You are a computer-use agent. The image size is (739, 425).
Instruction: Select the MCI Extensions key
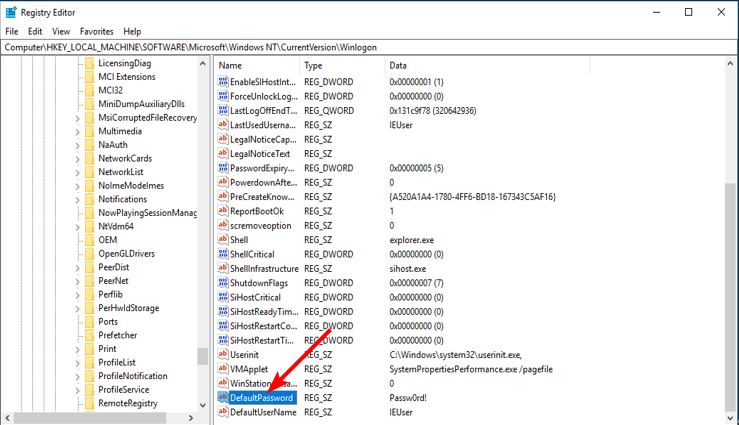tap(127, 77)
